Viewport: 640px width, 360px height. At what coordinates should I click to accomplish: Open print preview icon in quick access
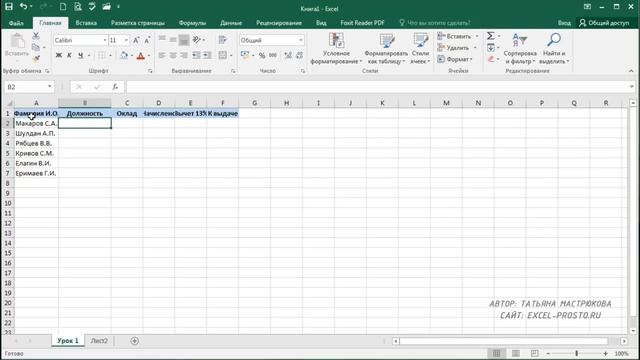tap(78, 7)
